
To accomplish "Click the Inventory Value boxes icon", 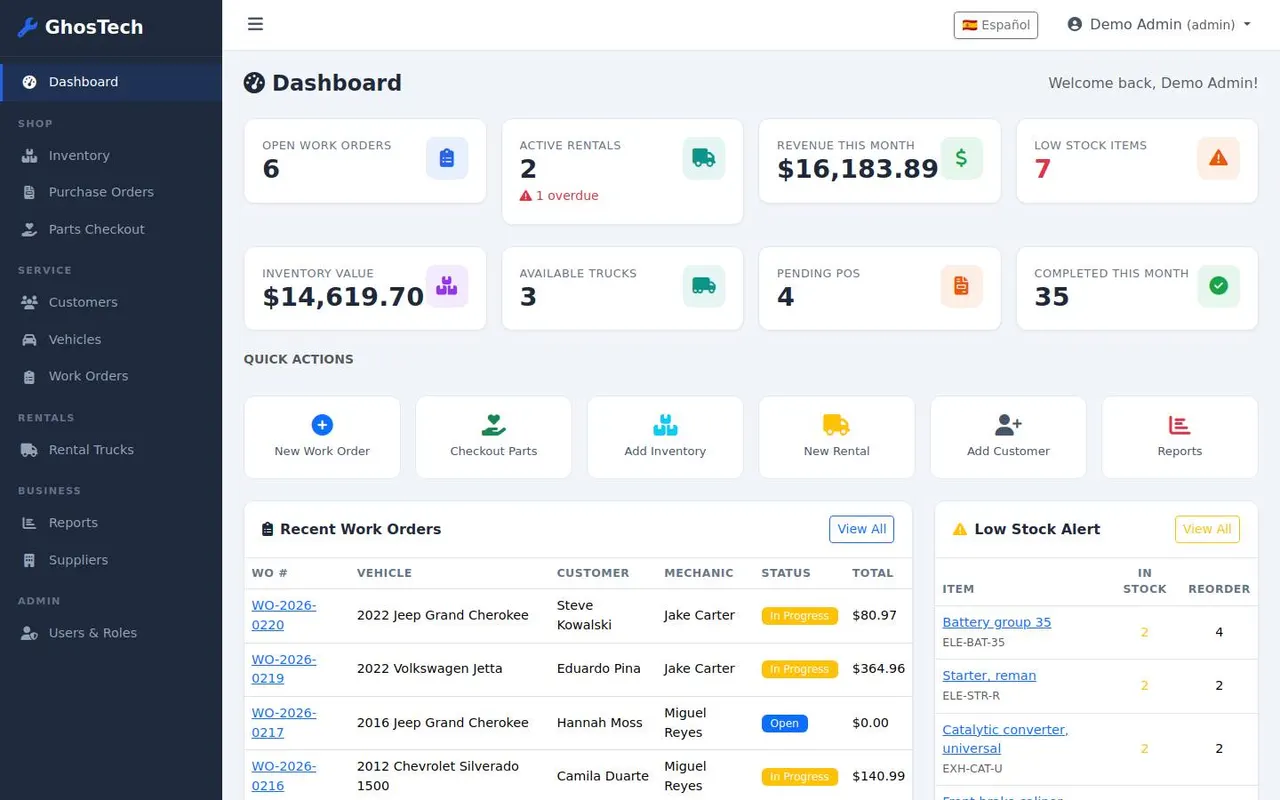I will point(447,286).
